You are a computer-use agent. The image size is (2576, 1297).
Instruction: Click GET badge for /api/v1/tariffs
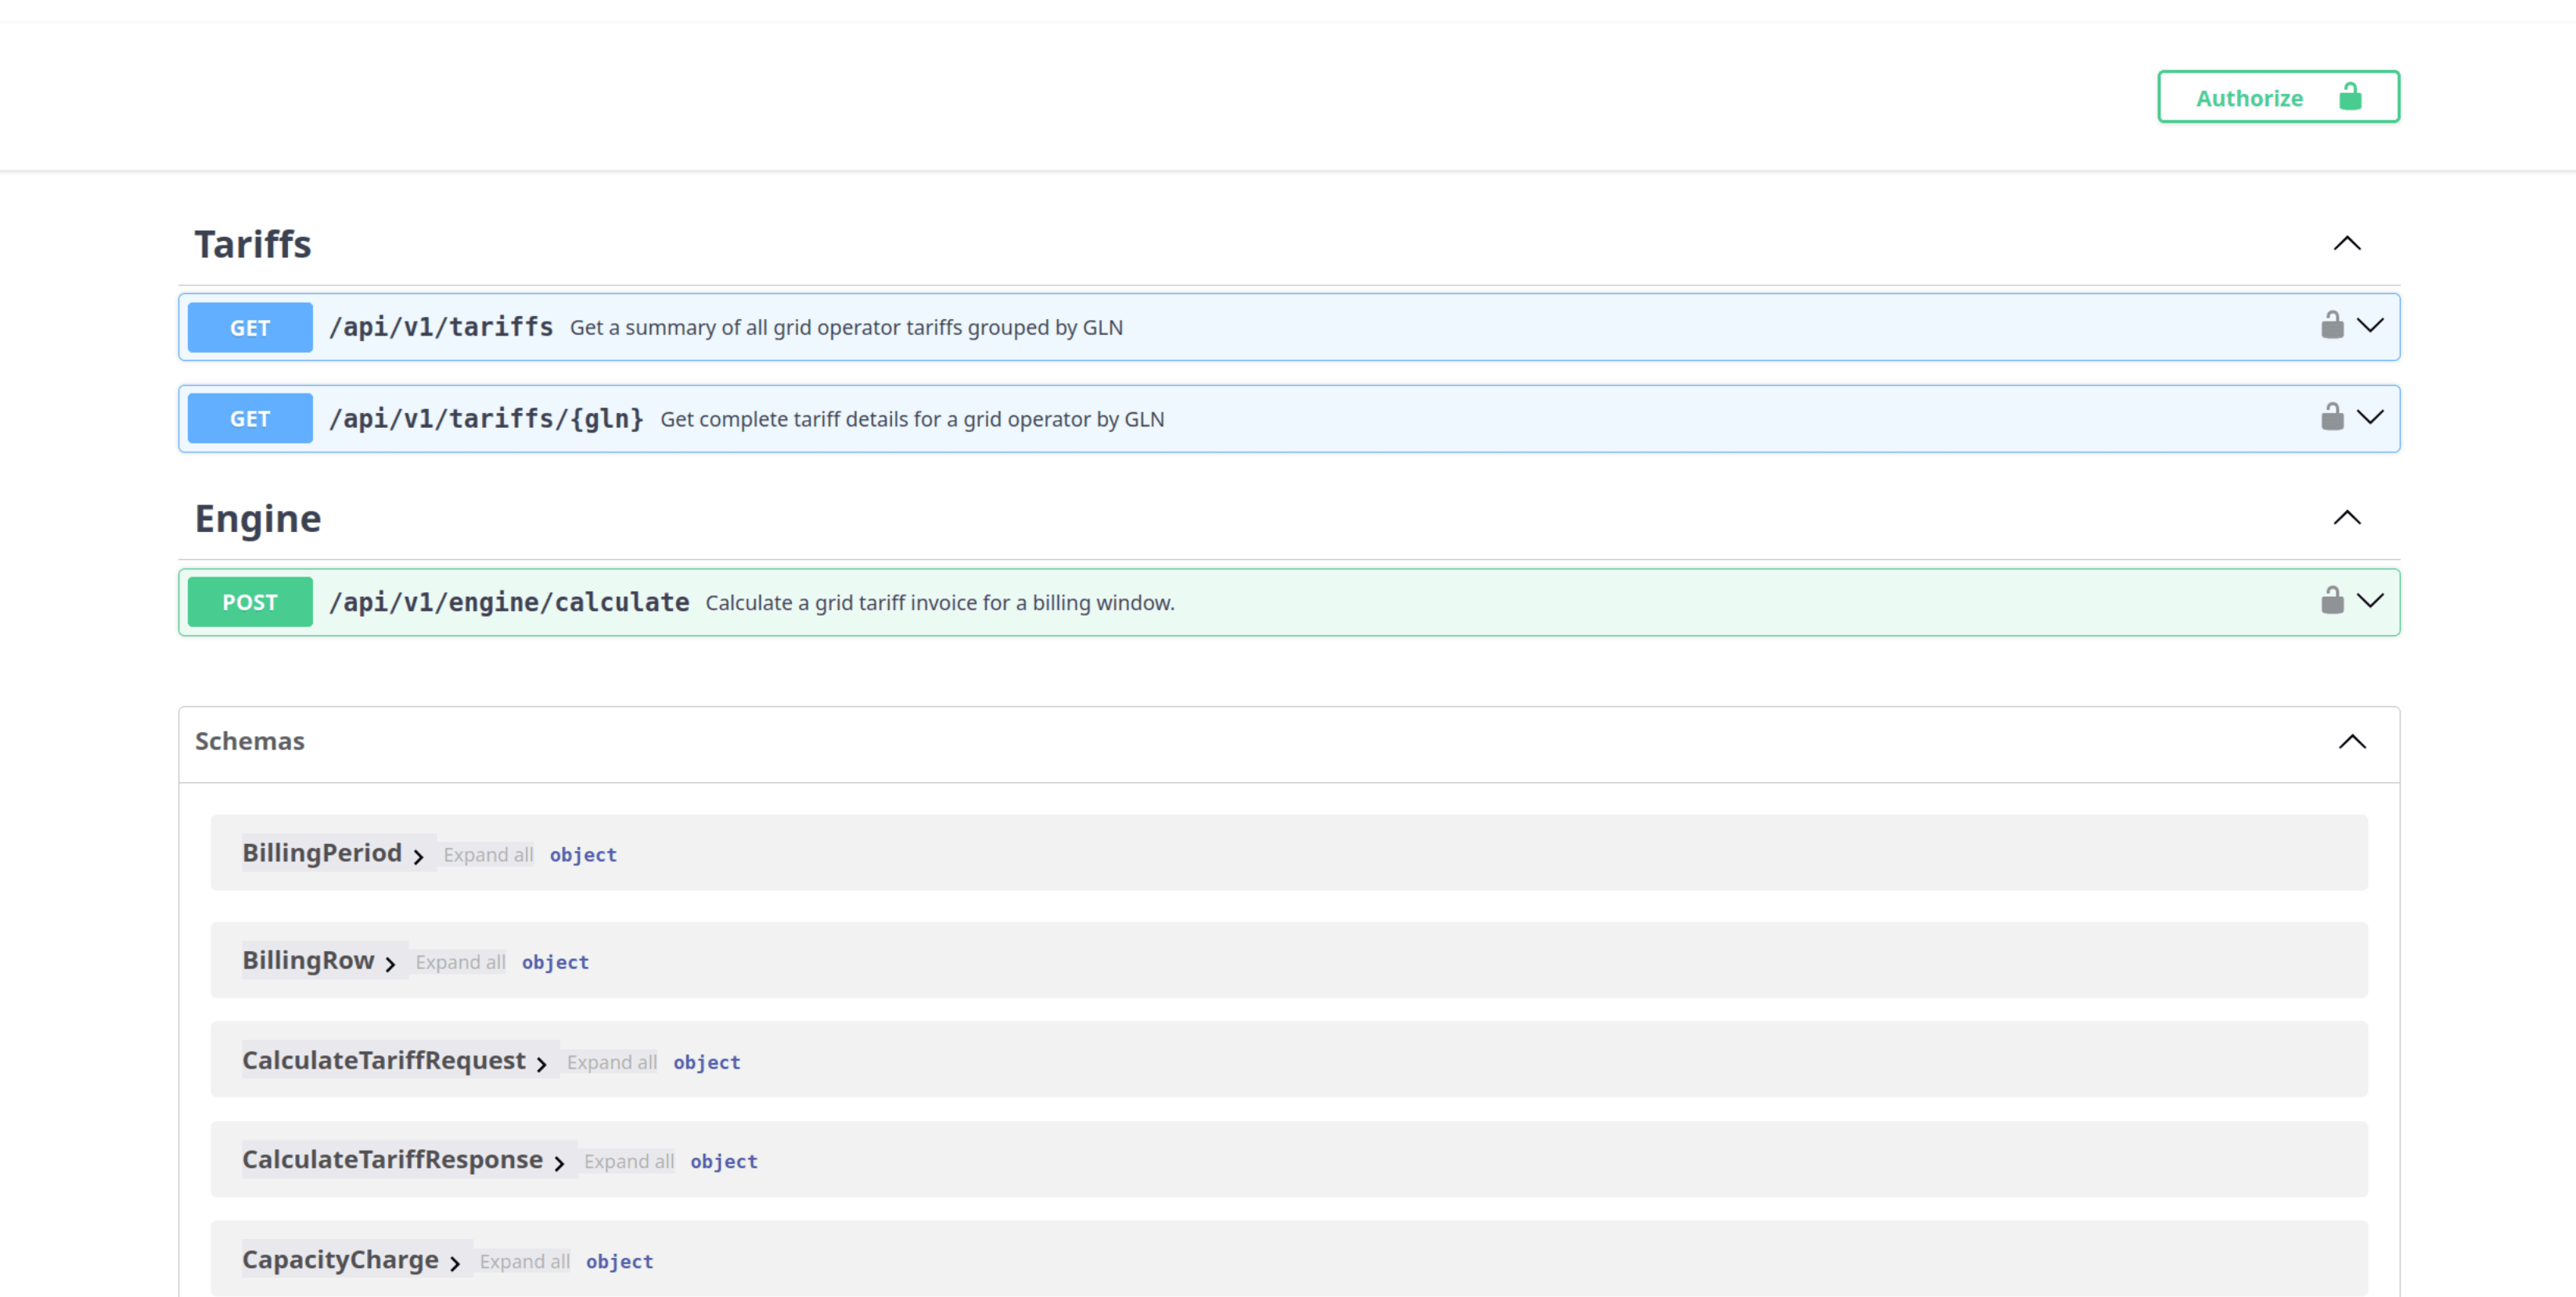click(250, 328)
